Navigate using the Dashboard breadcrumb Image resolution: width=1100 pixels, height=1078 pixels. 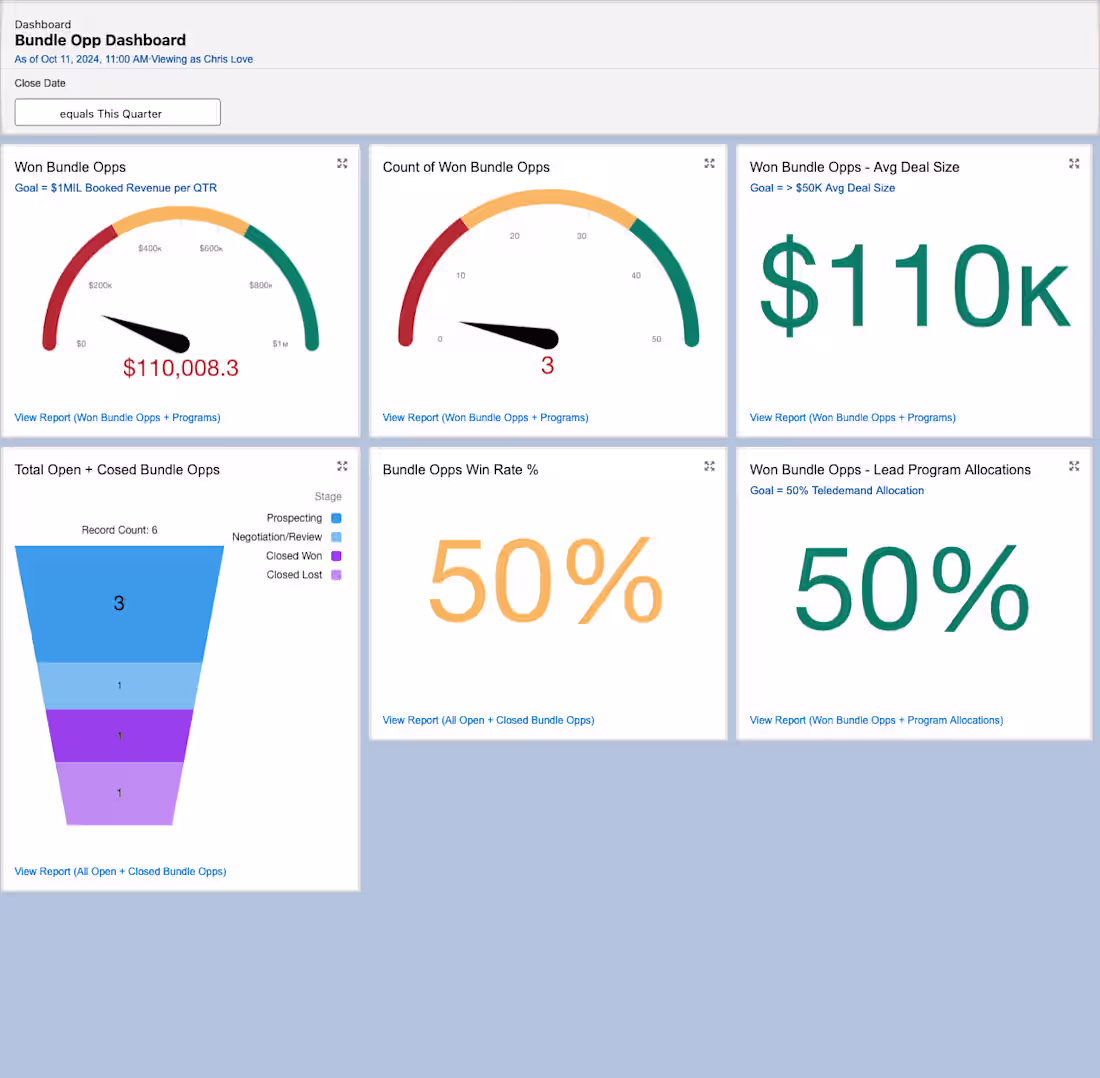(x=43, y=24)
